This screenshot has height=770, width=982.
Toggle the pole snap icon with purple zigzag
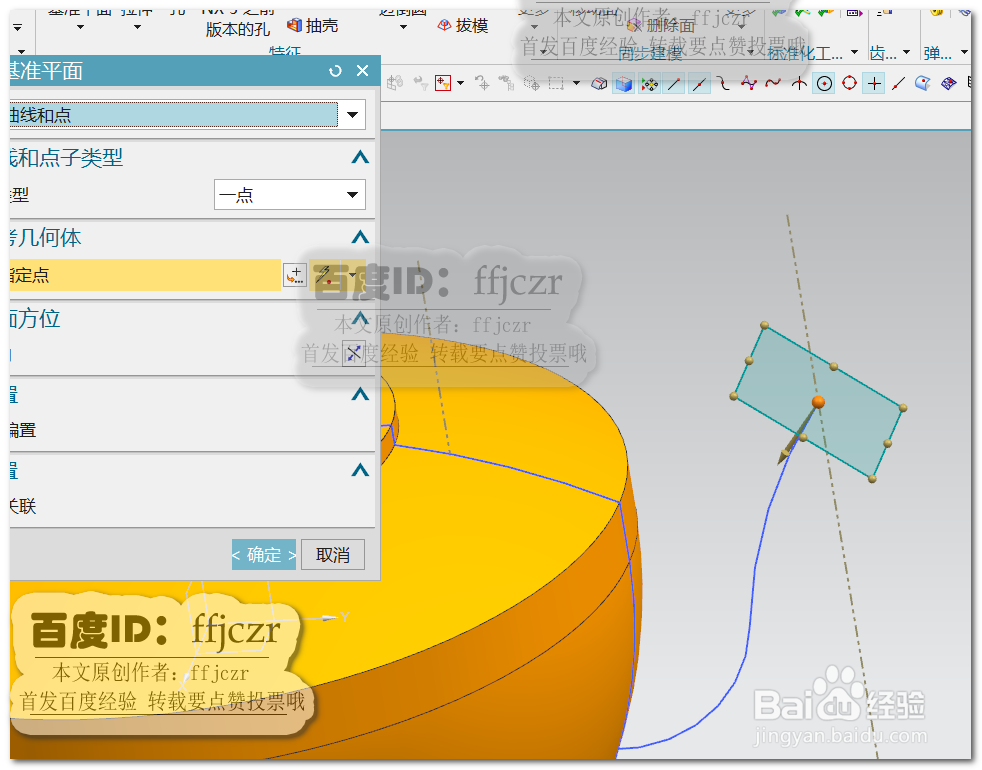(x=748, y=83)
